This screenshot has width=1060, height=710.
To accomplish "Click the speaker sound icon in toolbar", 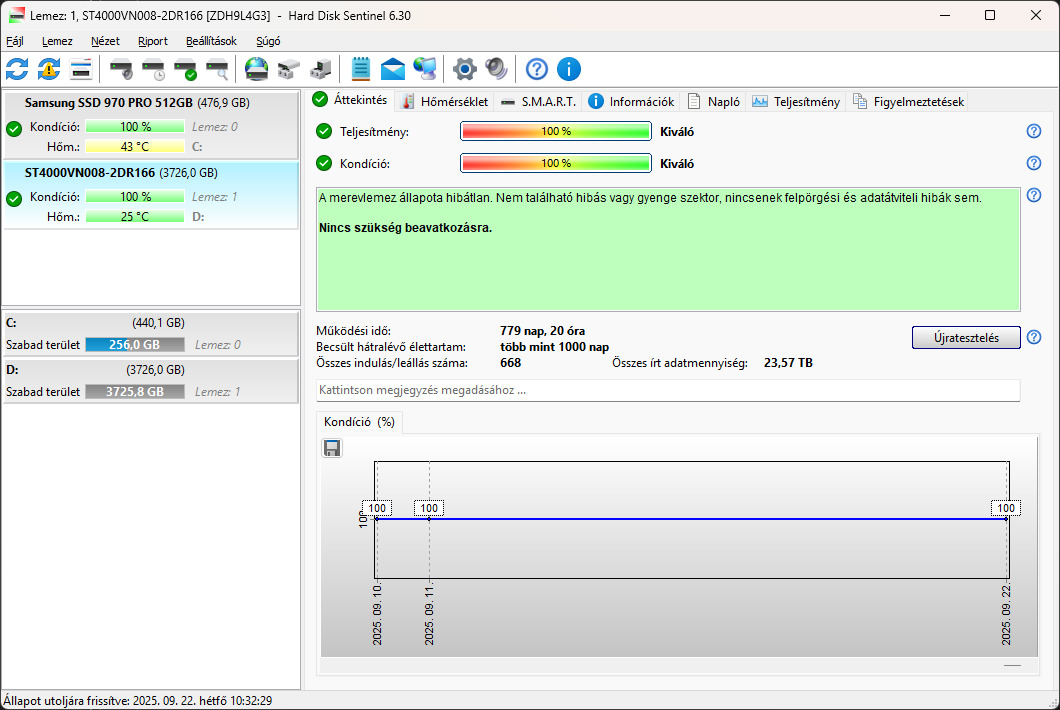I will click(496, 69).
